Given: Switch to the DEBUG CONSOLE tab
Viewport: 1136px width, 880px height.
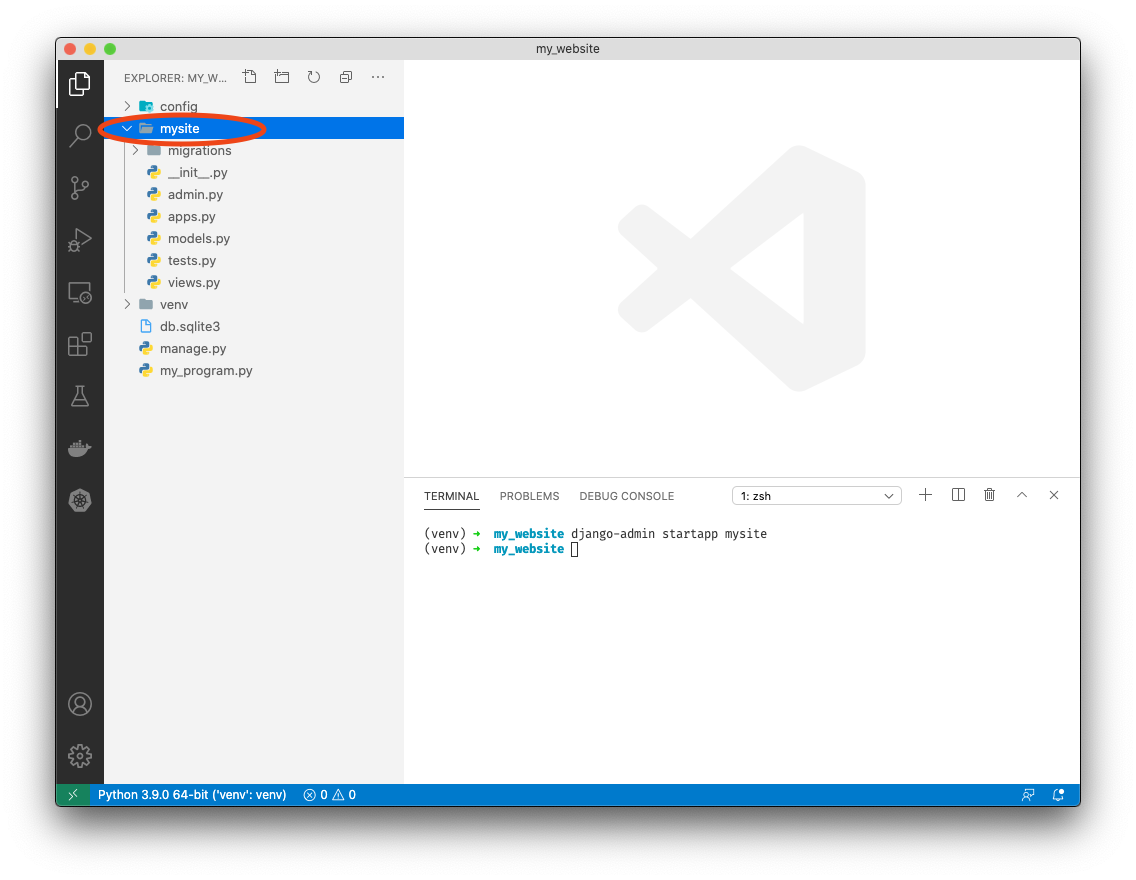Looking at the screenshot, I should tap(626, 496).
